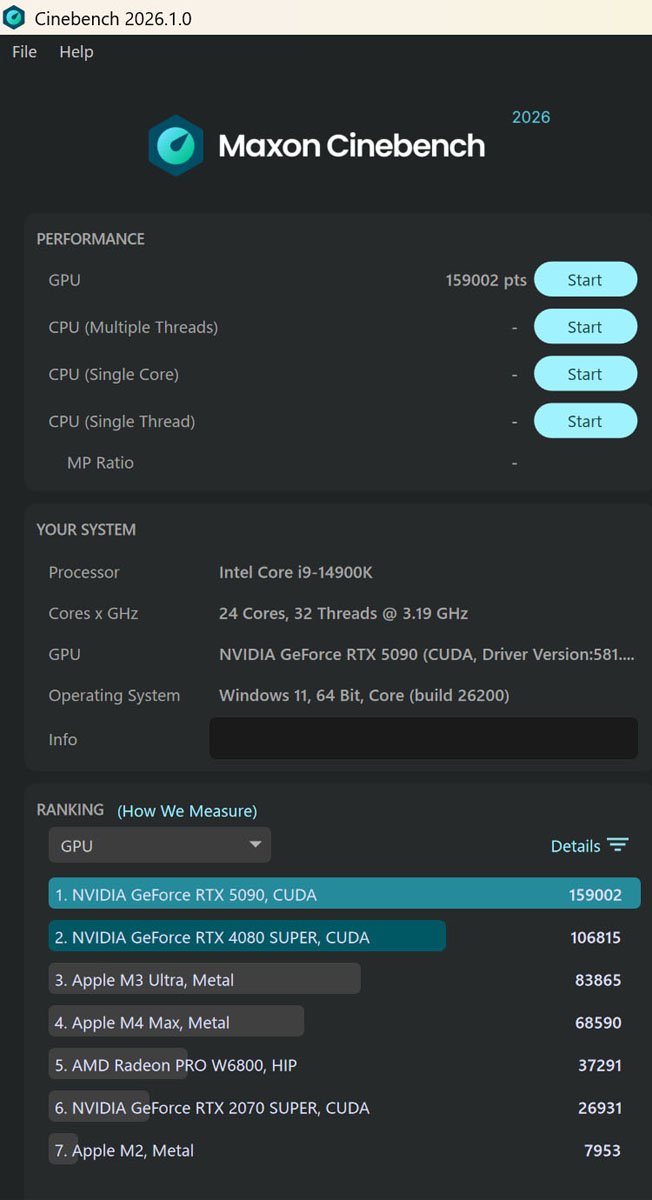Expand the GPU ranking category dropdown
This screenshot has width=652, height=1200.
pyautogui.click(x=160, y=846)
